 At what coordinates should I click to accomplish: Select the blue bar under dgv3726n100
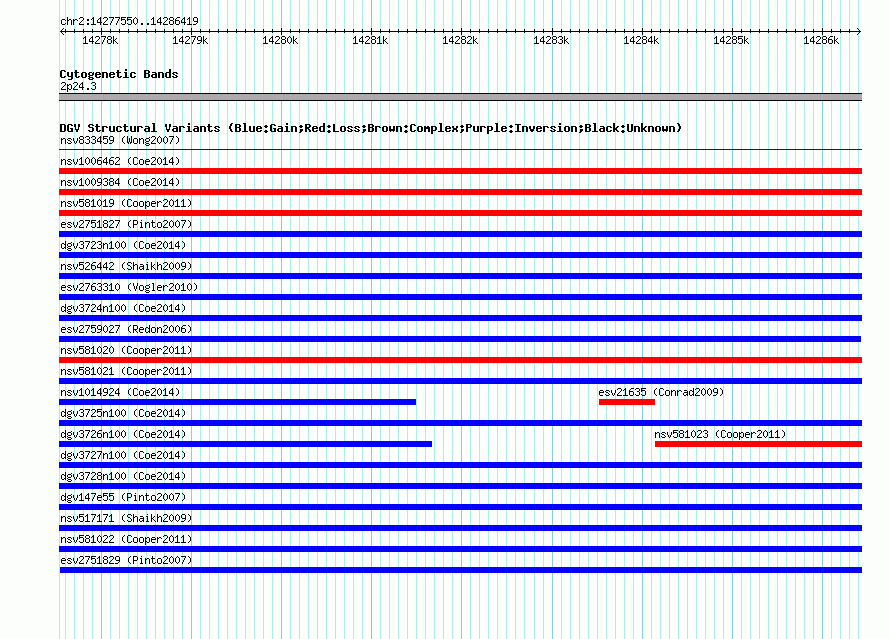[x=245, y=444]
